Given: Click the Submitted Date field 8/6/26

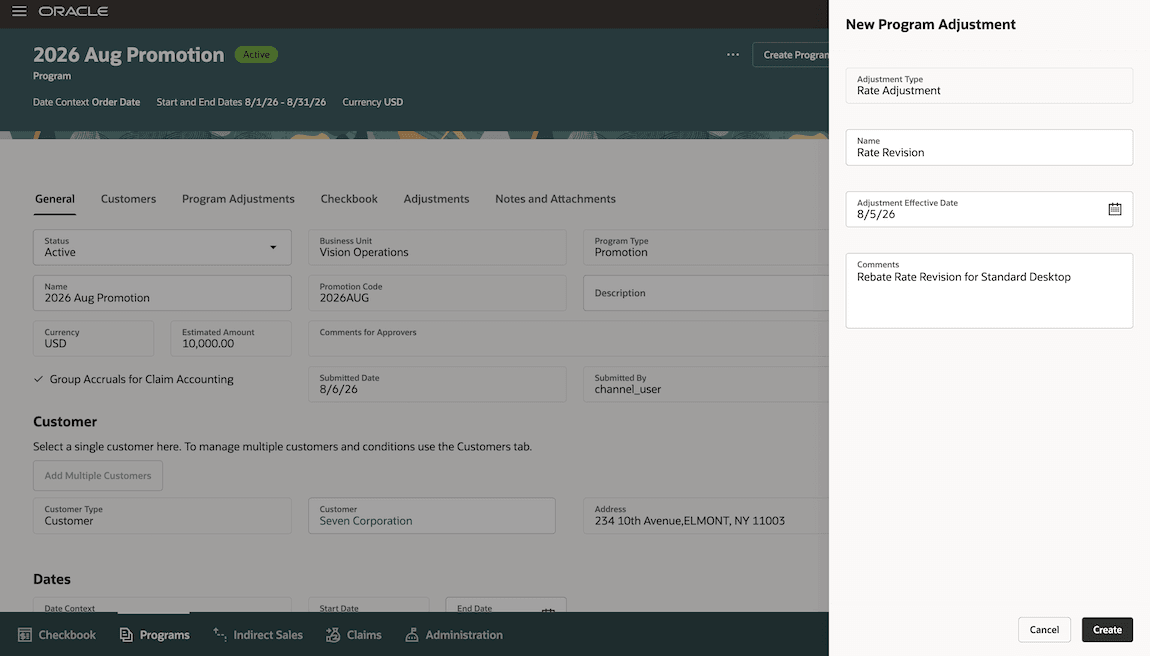Looking at the screenshot, I should tap(437, 384).
